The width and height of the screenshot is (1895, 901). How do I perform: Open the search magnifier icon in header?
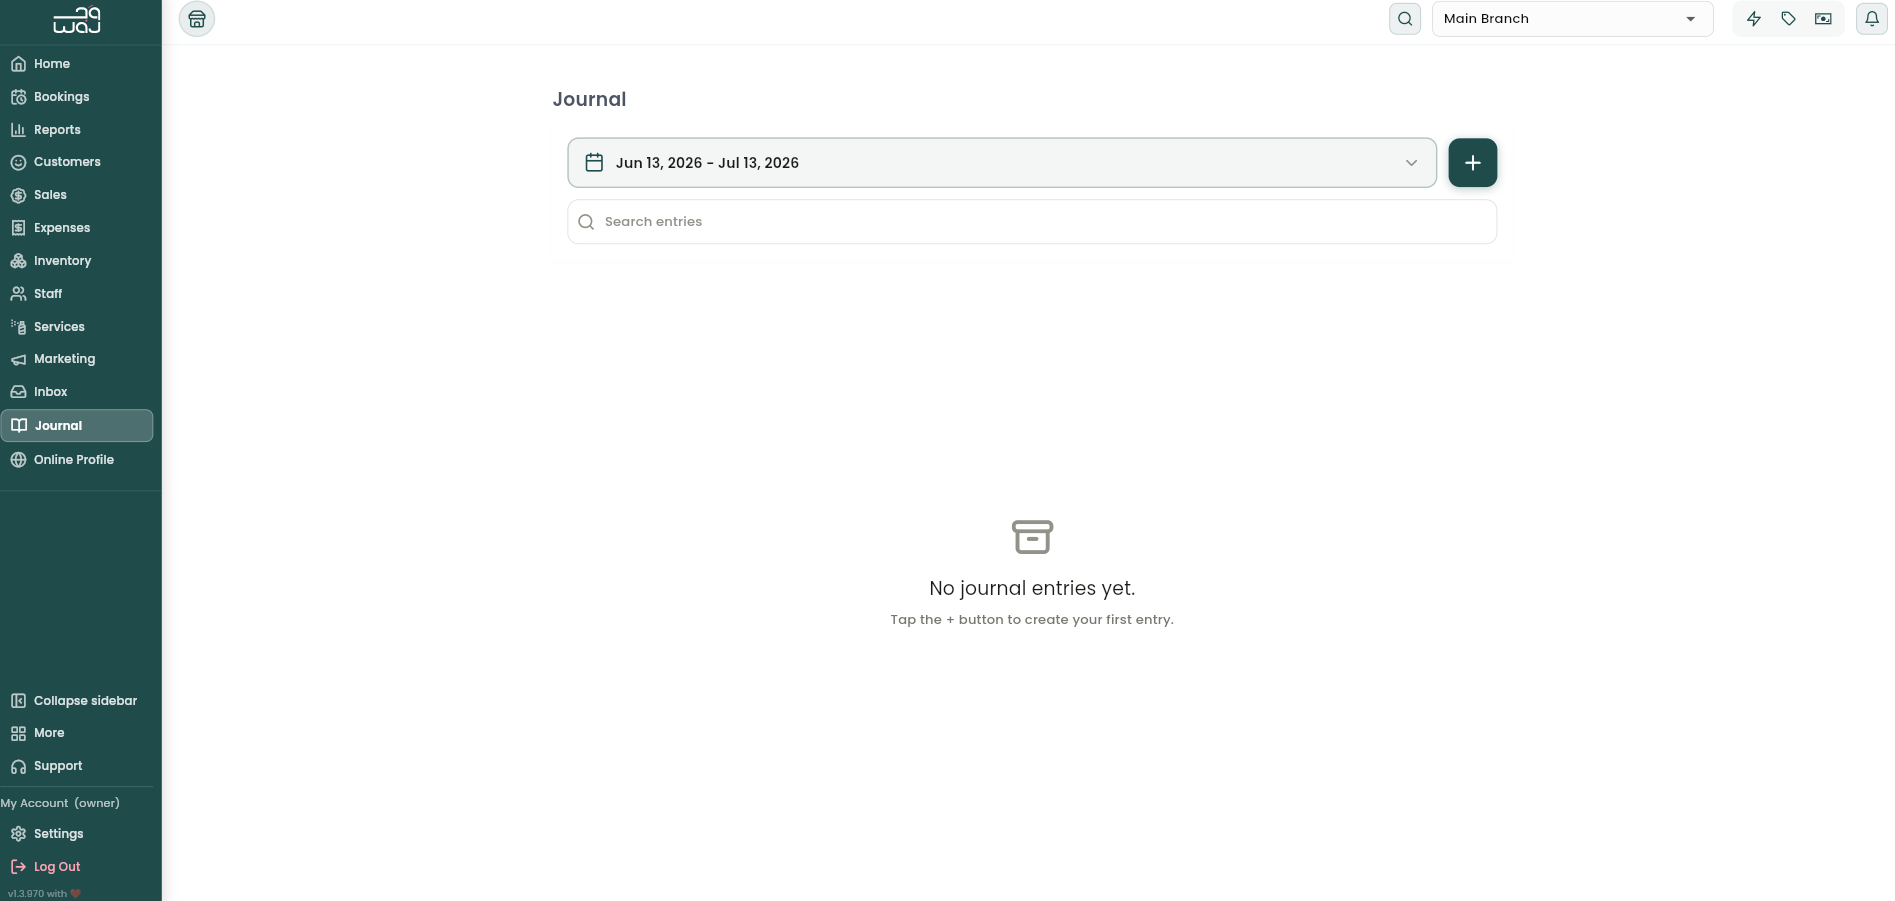1405,19
